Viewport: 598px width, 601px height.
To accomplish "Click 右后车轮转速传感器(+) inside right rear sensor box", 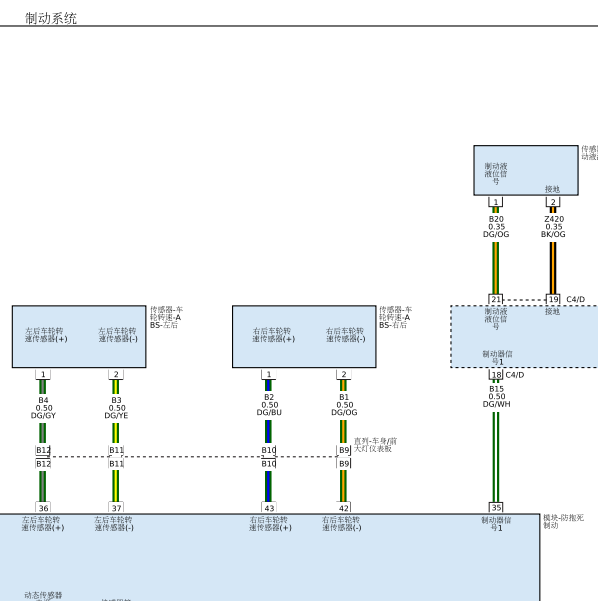I will click(x=274, y=335).
